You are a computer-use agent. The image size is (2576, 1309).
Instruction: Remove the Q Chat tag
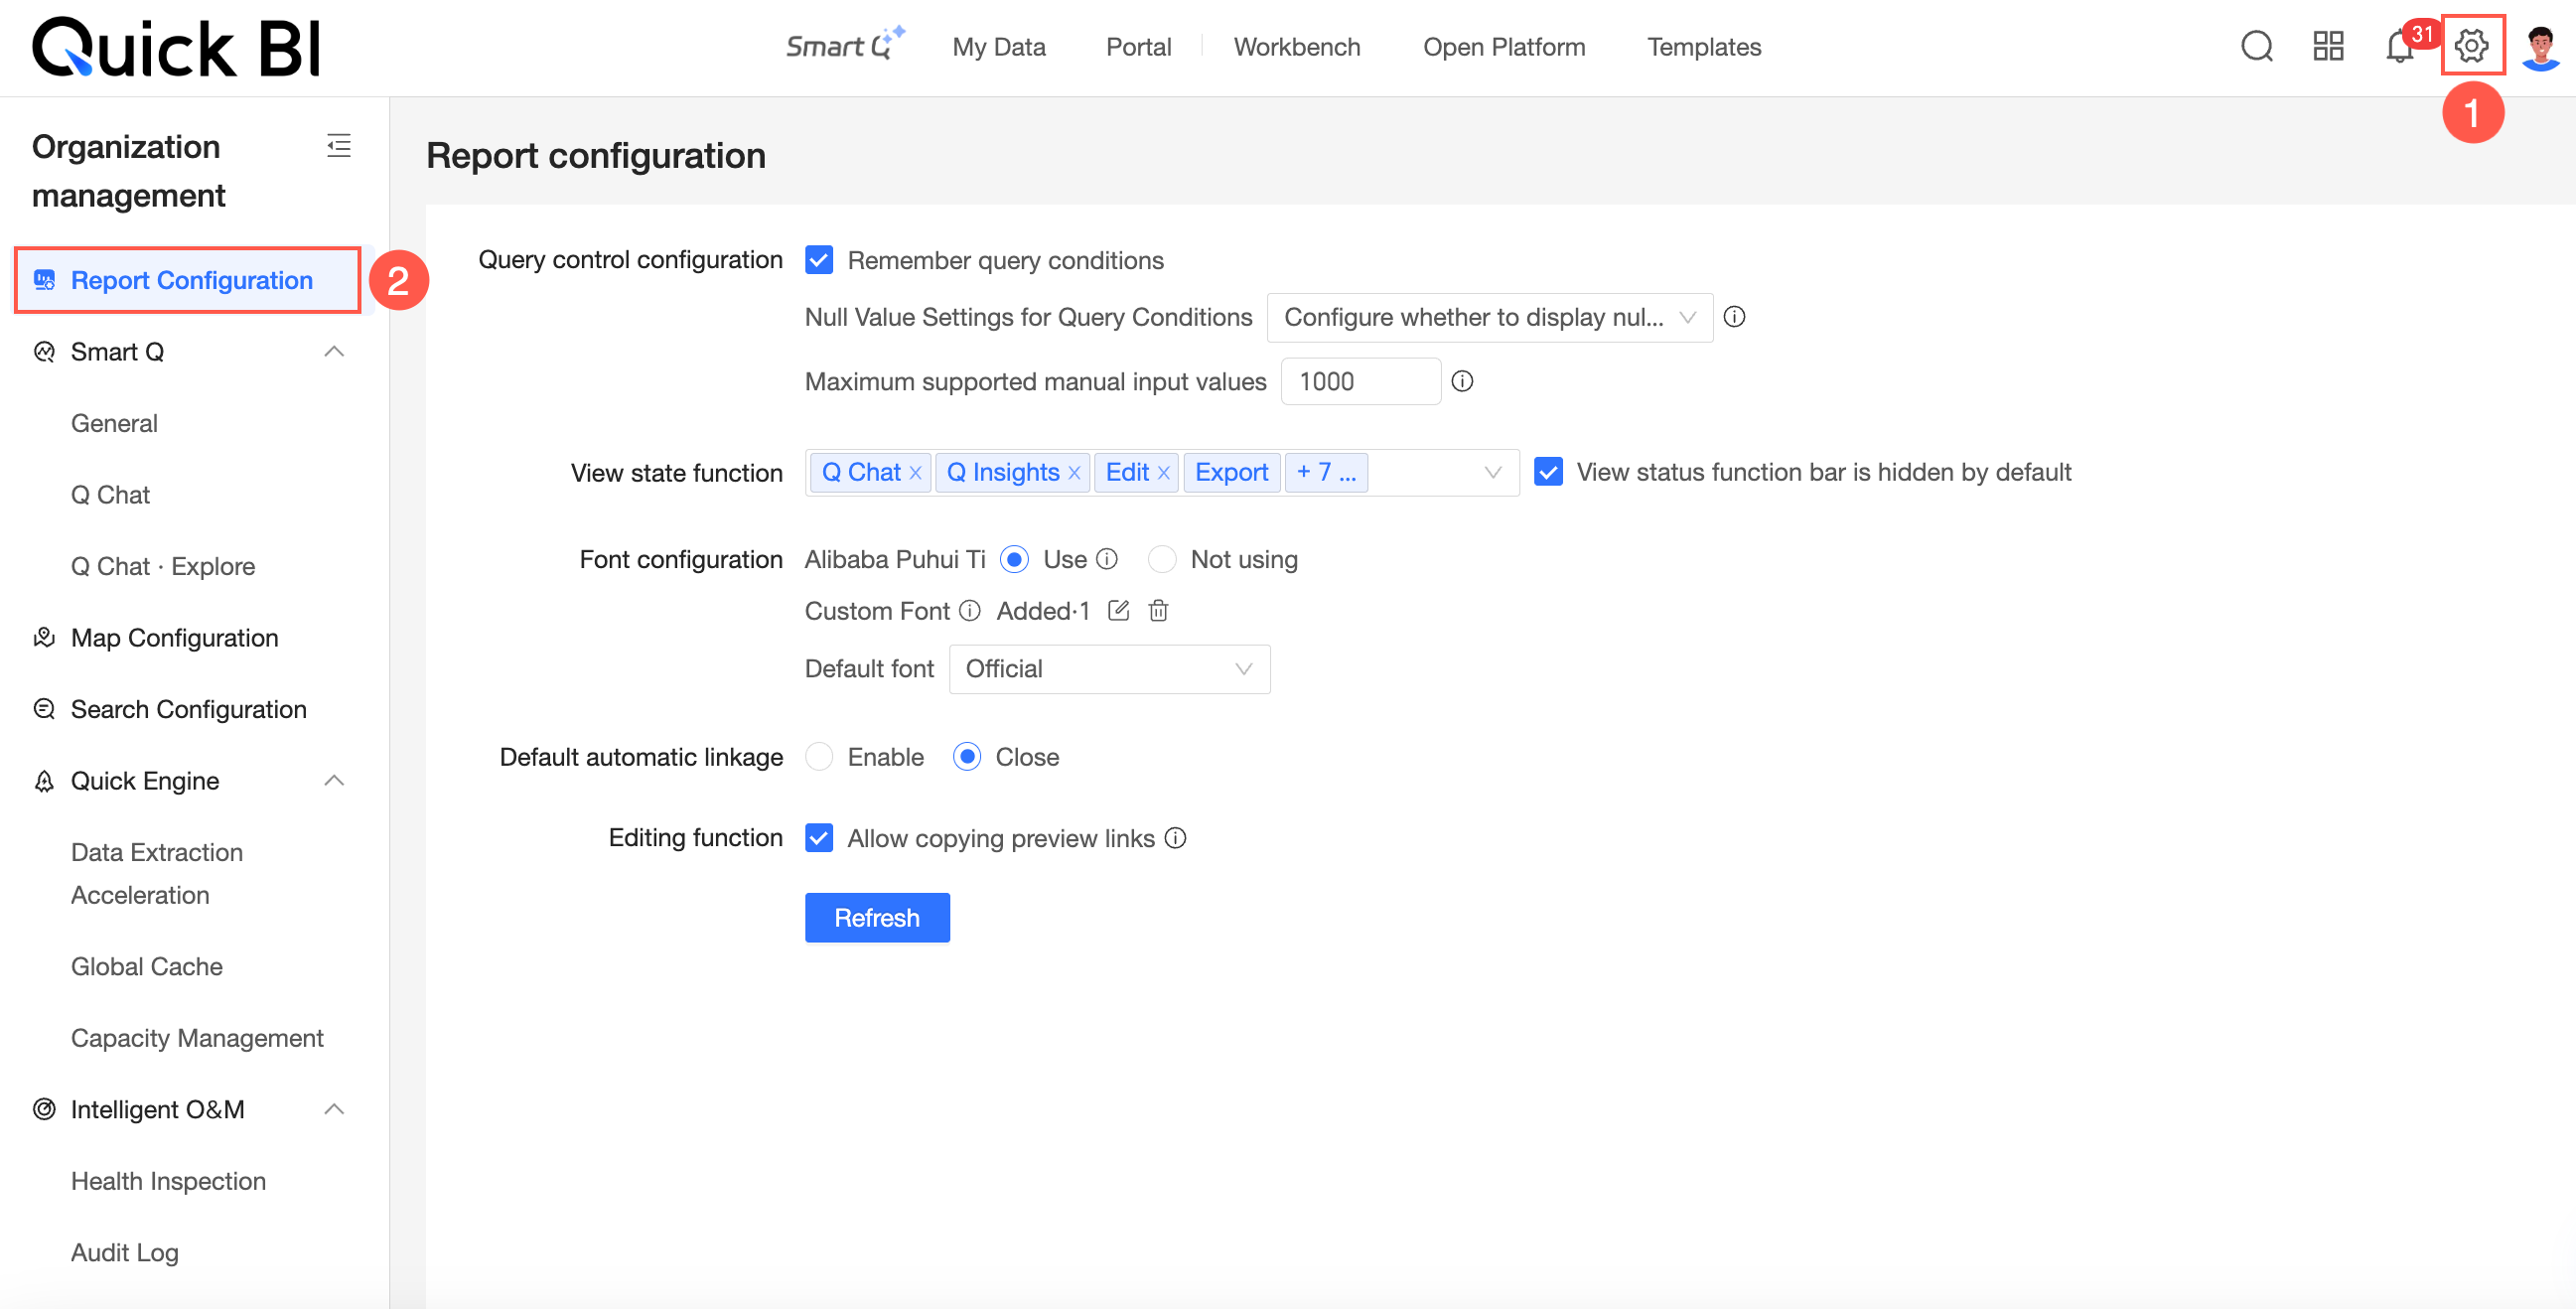point(915,473)
